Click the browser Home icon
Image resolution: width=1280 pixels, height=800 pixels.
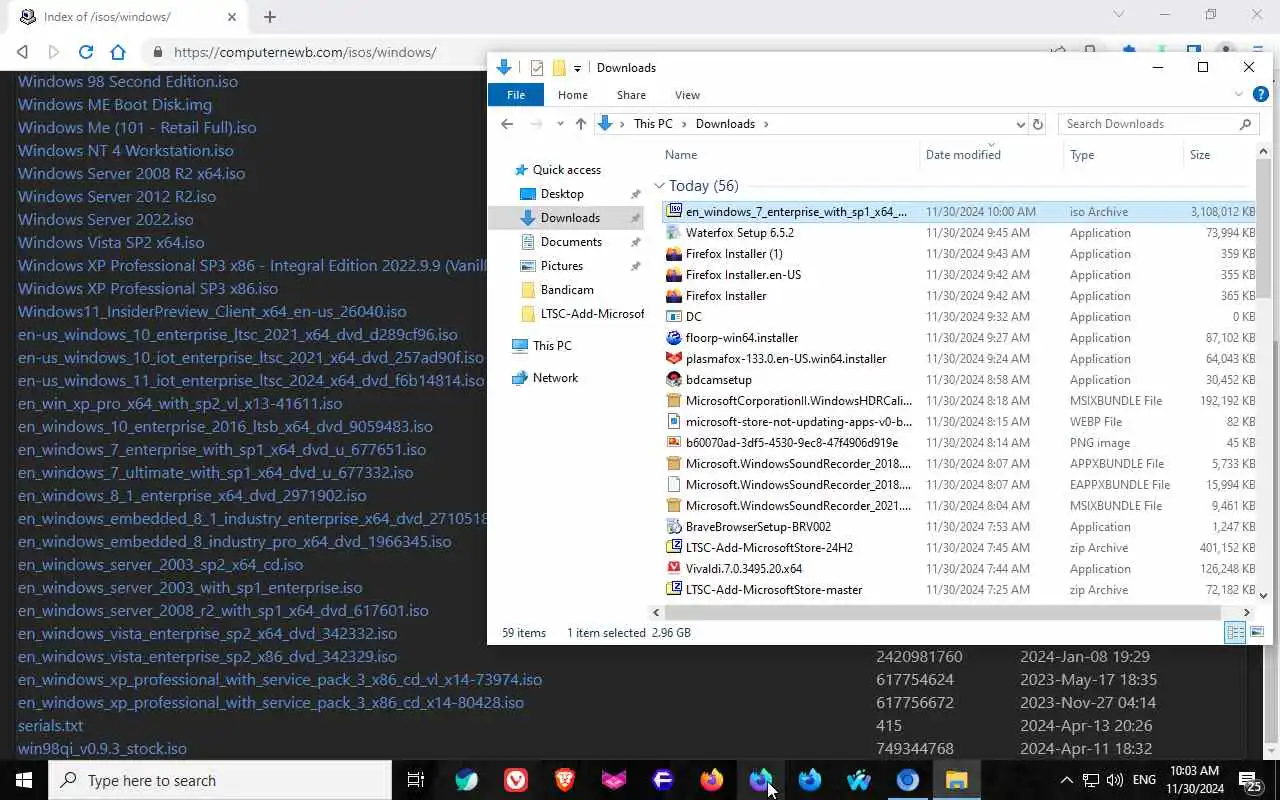[118, 52]
